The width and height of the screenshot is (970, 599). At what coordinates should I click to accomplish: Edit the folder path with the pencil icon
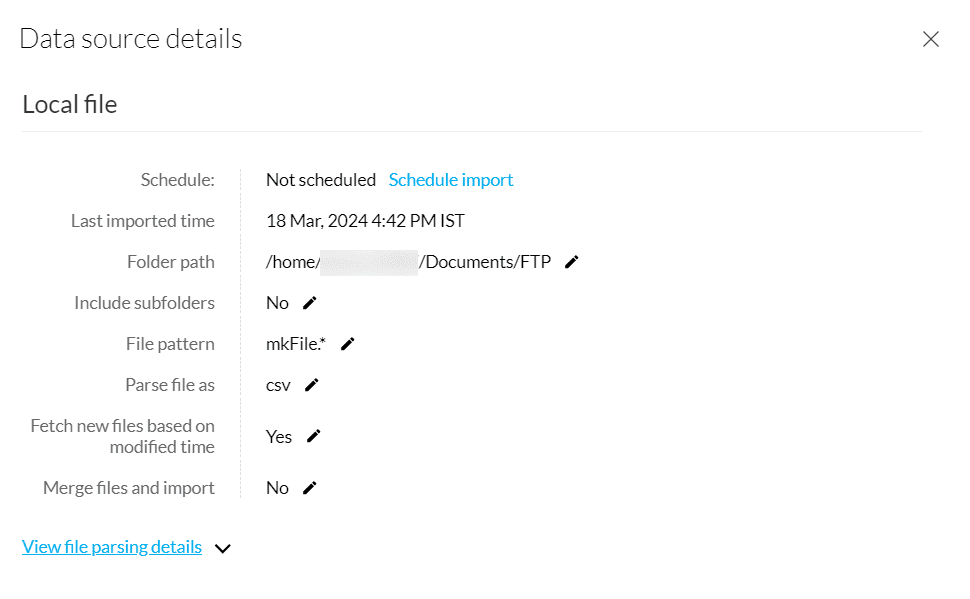pos(572,262)
